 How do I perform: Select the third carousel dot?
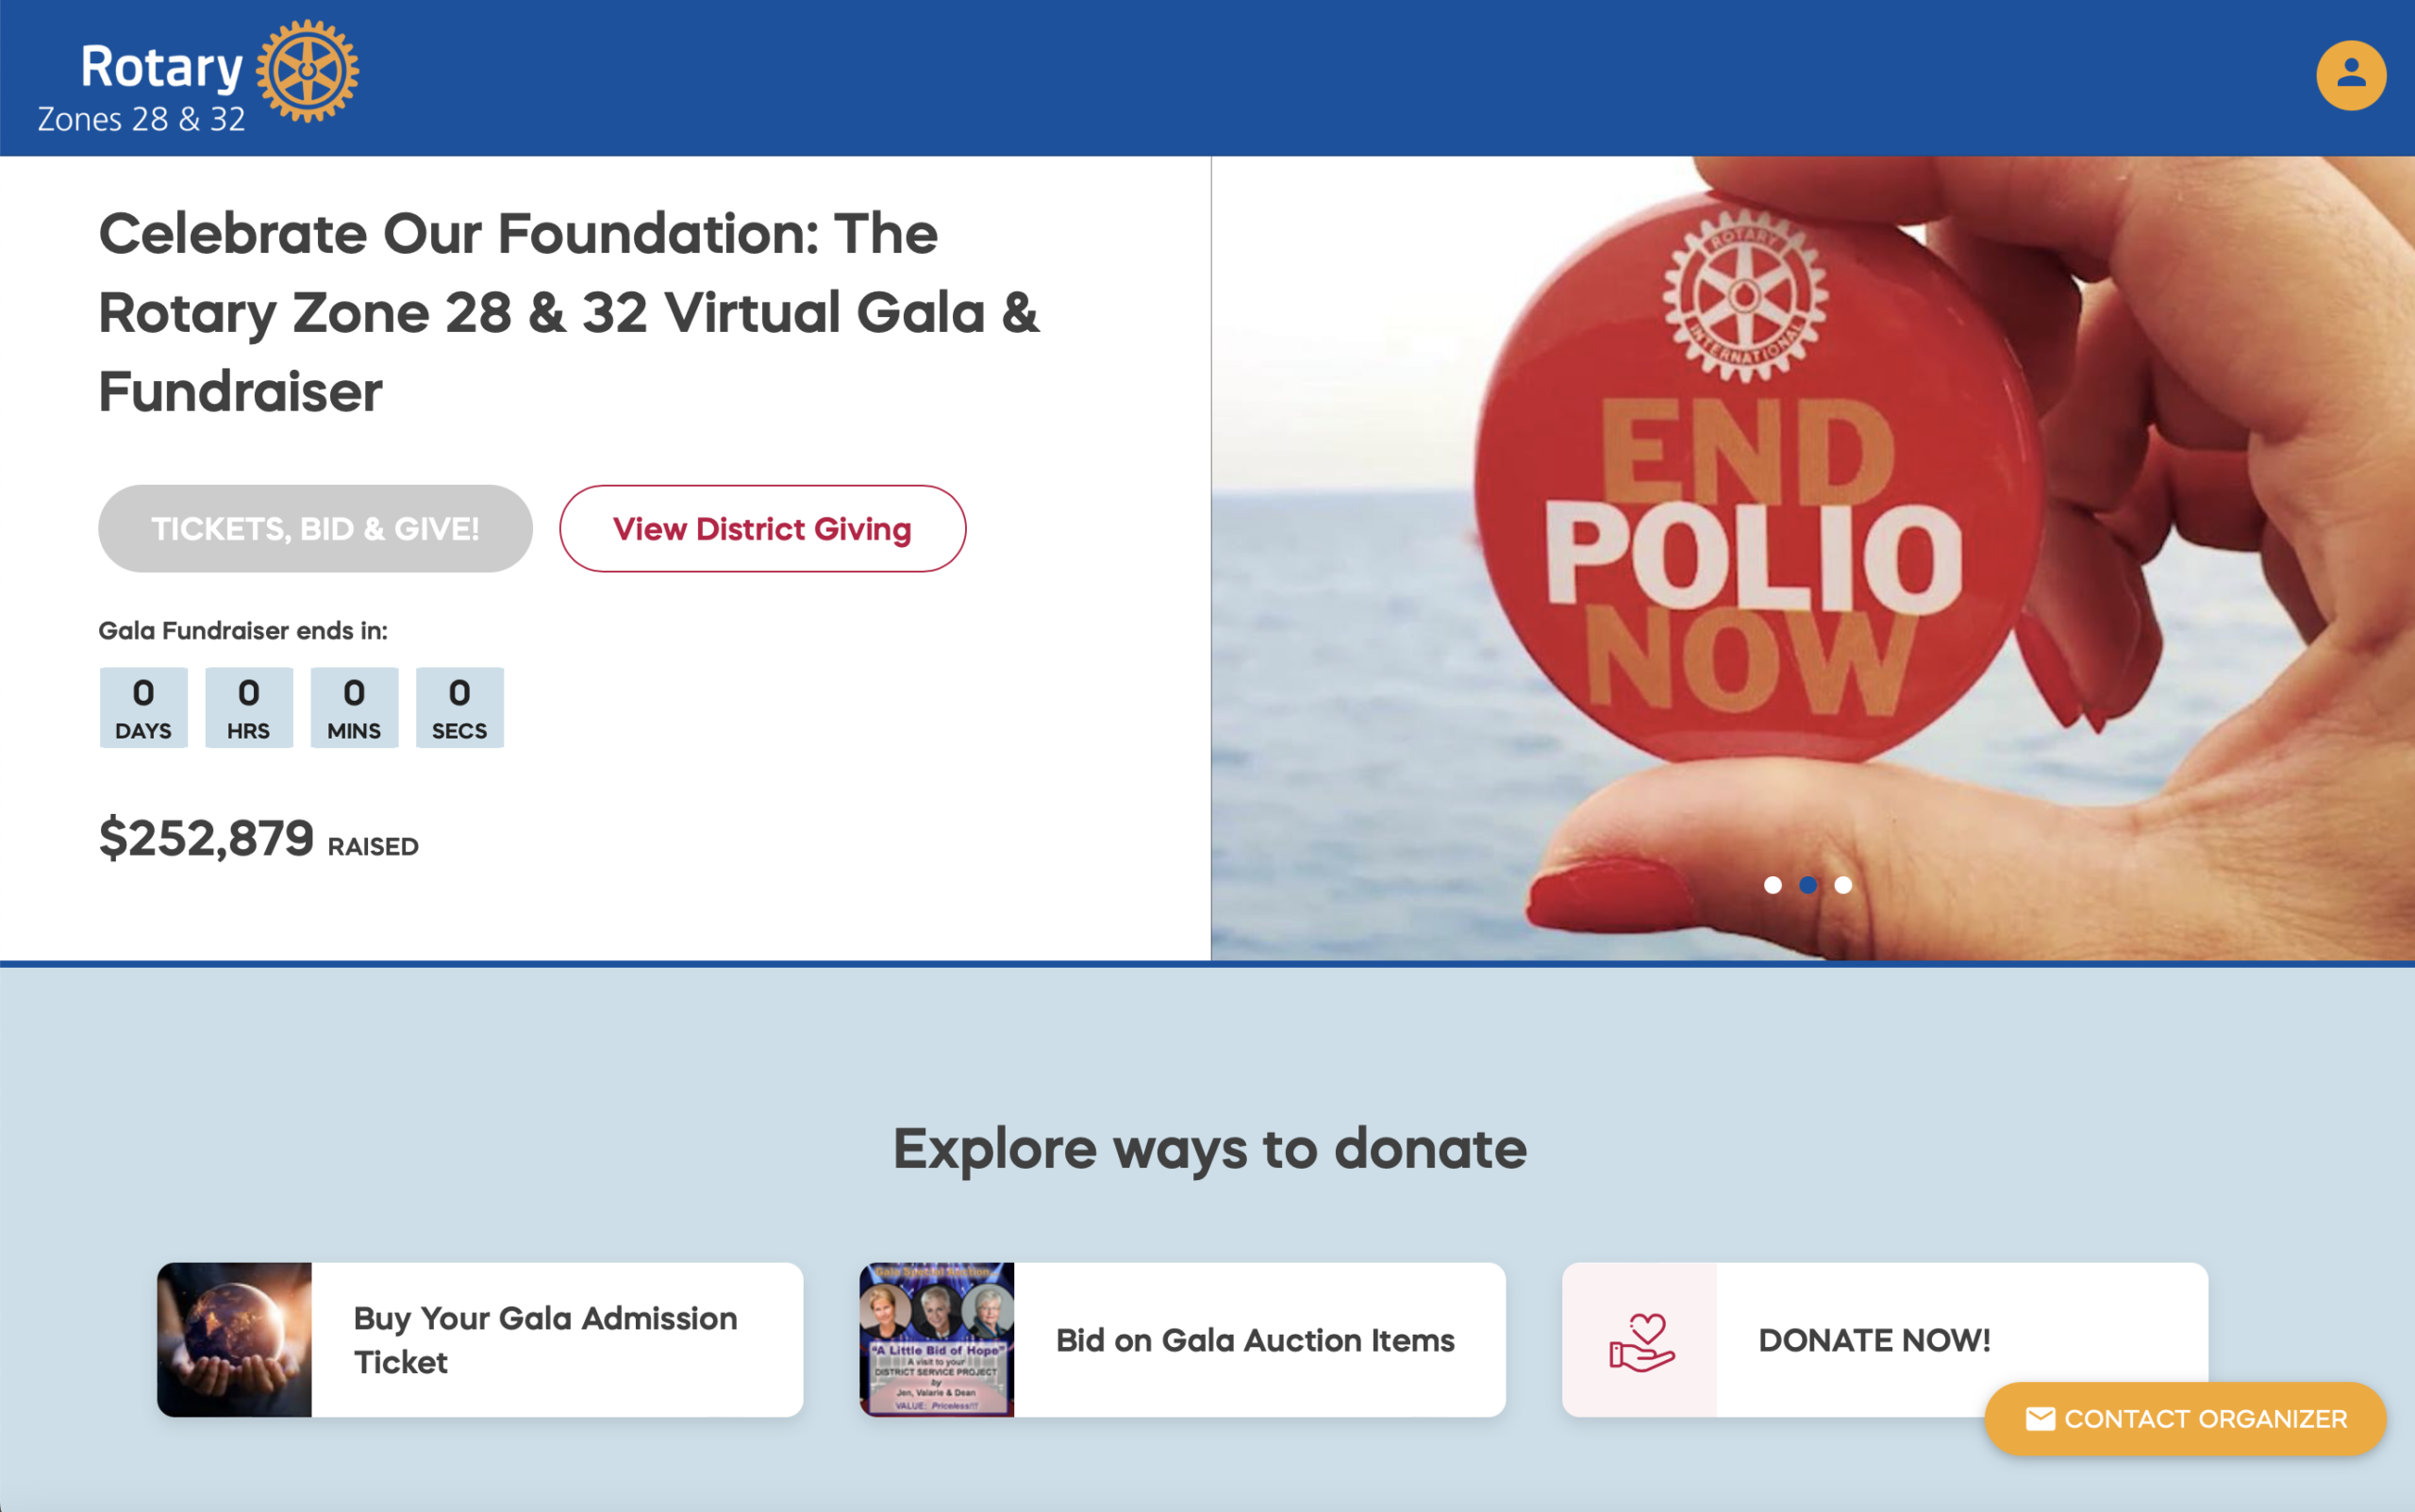point(1843,885)
